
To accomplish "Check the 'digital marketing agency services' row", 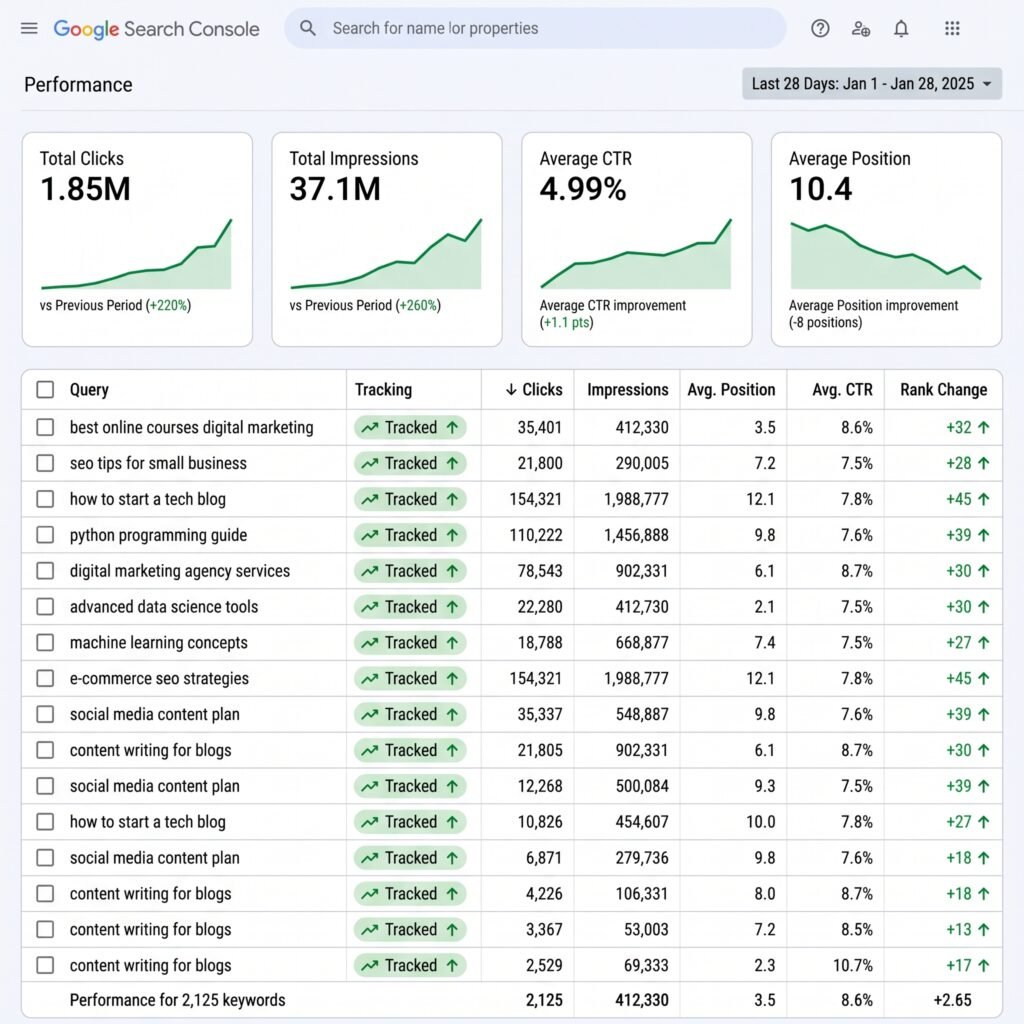I will pyautogui.click(x=45, y=571).
